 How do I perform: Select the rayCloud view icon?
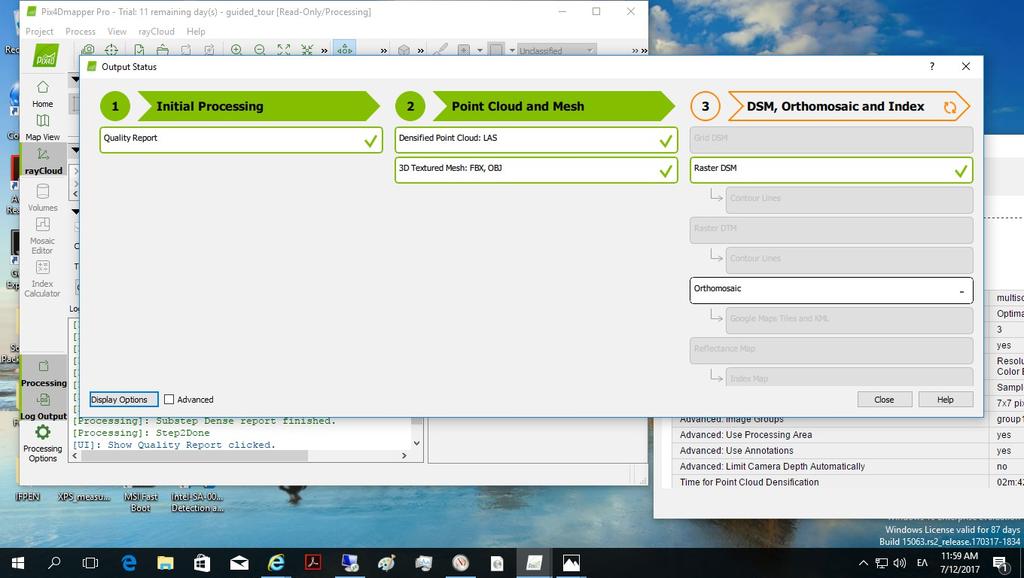click(43, 154)
